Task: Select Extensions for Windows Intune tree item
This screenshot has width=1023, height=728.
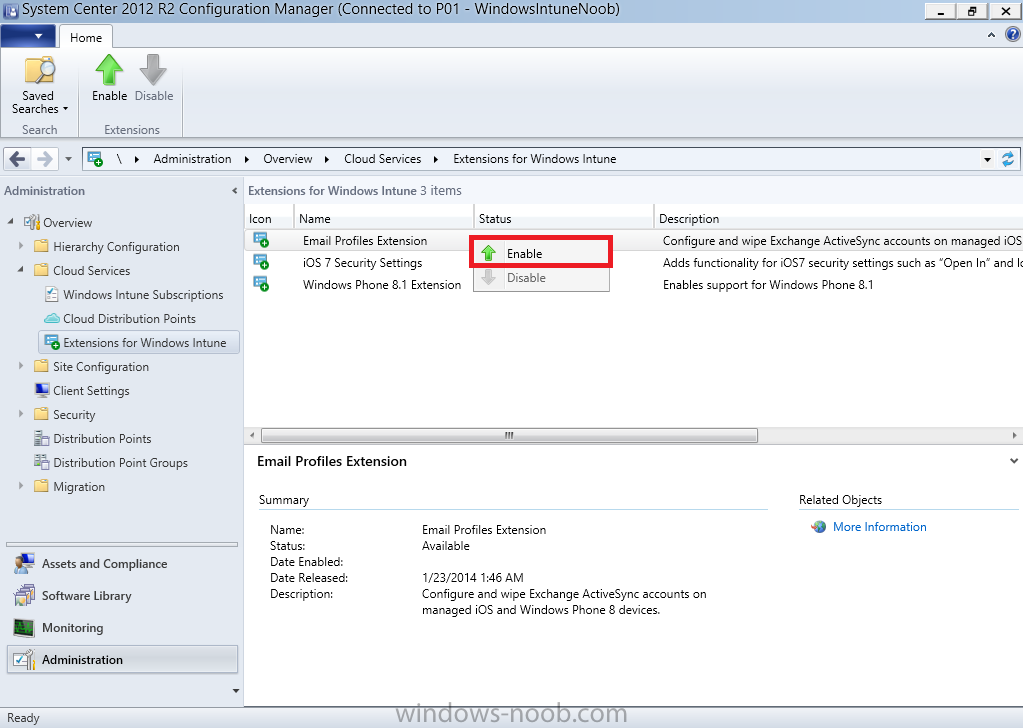Action: (139, 342)
